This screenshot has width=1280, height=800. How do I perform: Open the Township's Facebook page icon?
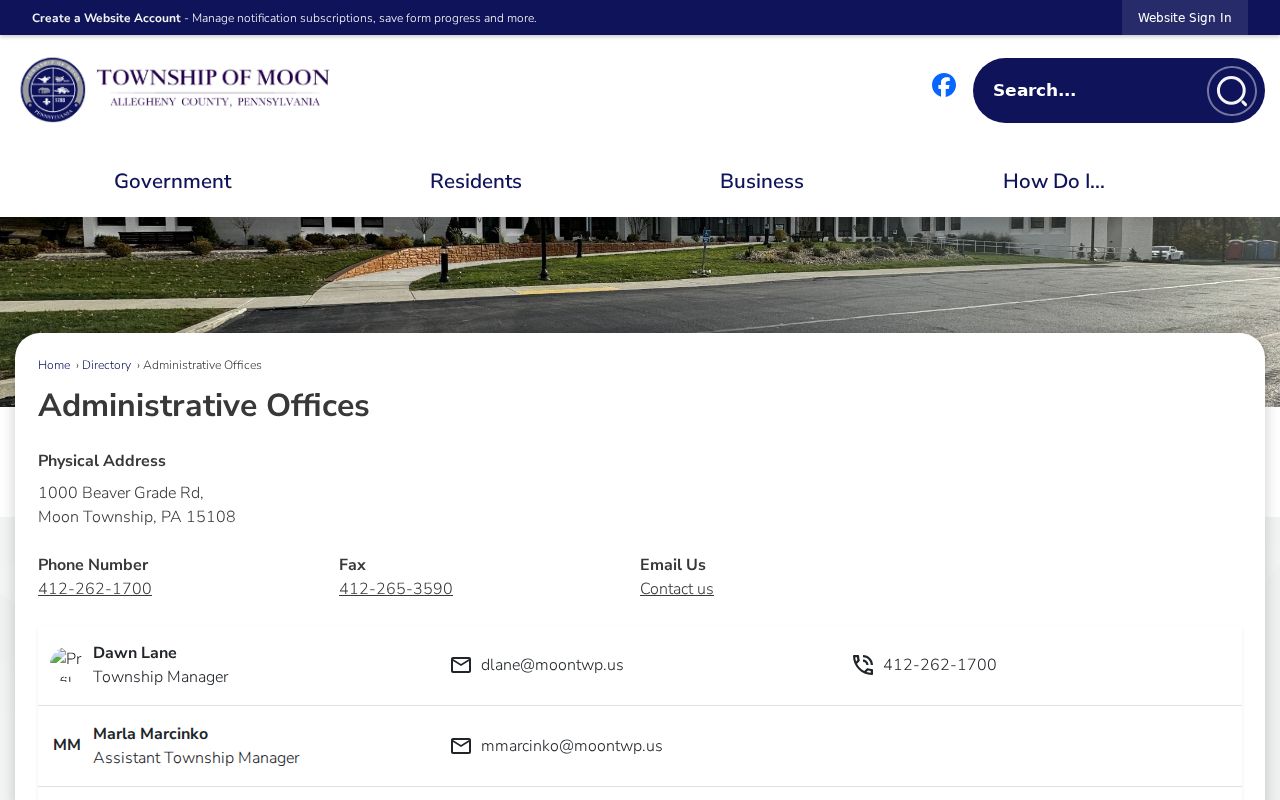coord(944,85)
